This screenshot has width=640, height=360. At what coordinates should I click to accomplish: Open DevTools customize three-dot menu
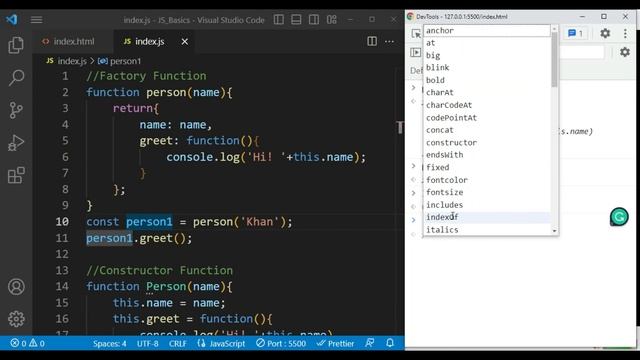[625, 33]
